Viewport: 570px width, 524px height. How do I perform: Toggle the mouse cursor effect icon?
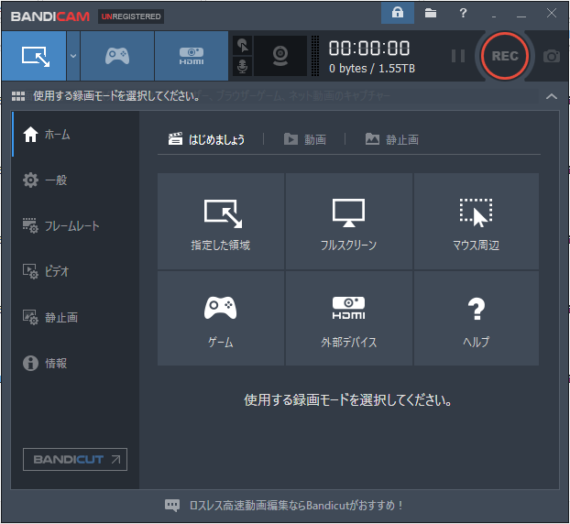[242, 46]
